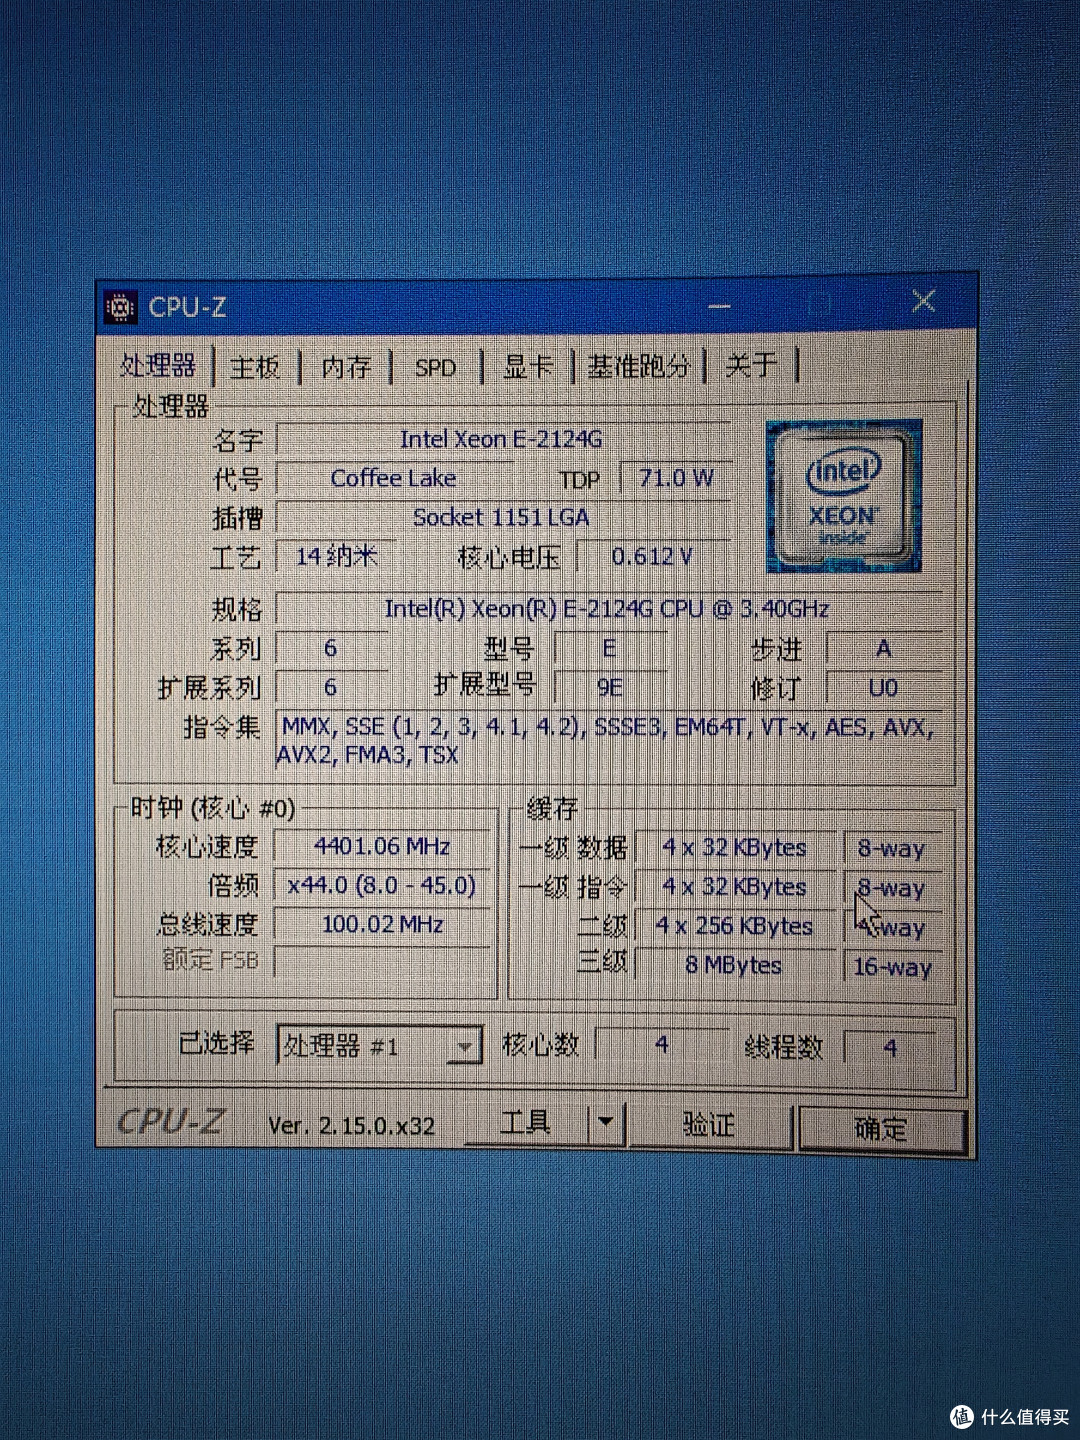This screenshot has height=1440, width=1080.
Task: Click the 线程数 value field
Action: (x=890, y=1047)
